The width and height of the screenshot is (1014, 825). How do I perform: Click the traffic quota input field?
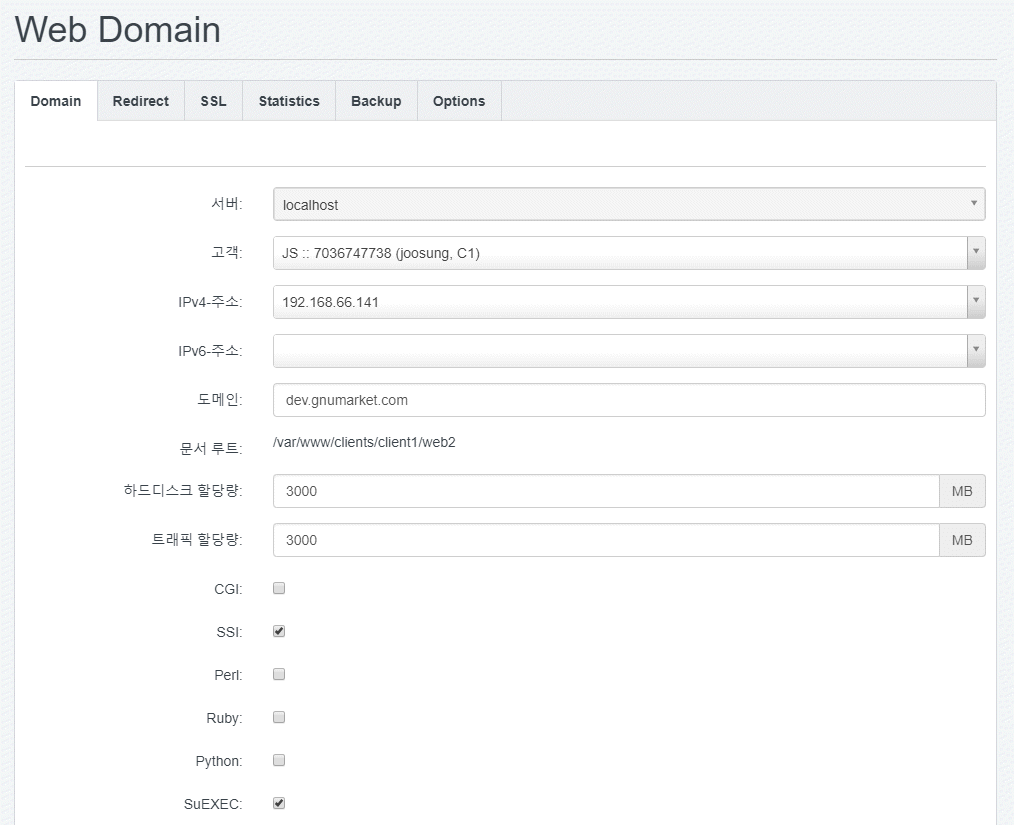606,540
